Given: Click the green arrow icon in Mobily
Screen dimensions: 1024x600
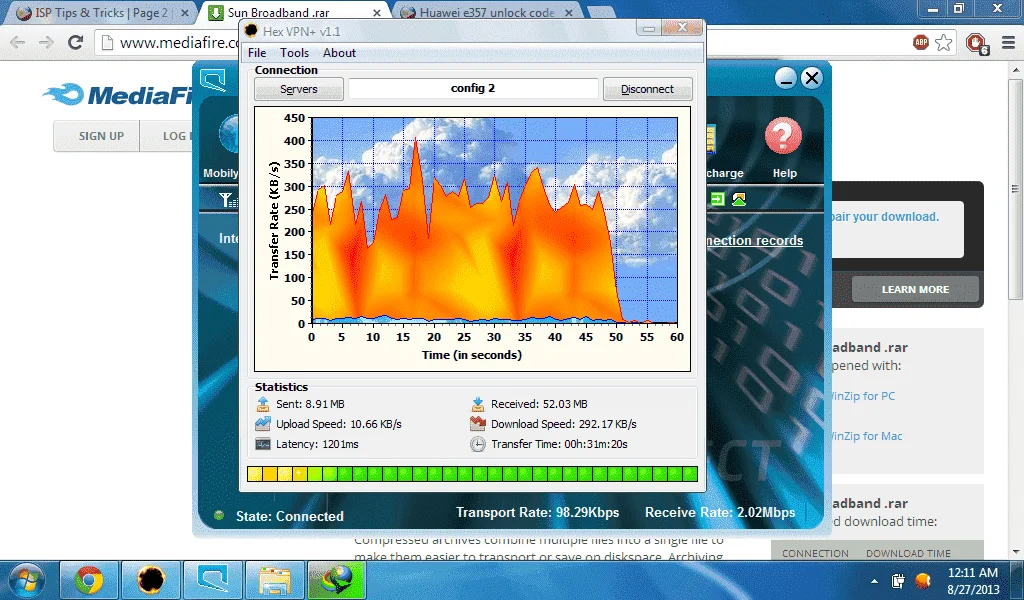Looking at the screenshot, I should pyautogui.click(x=717, y=199).
